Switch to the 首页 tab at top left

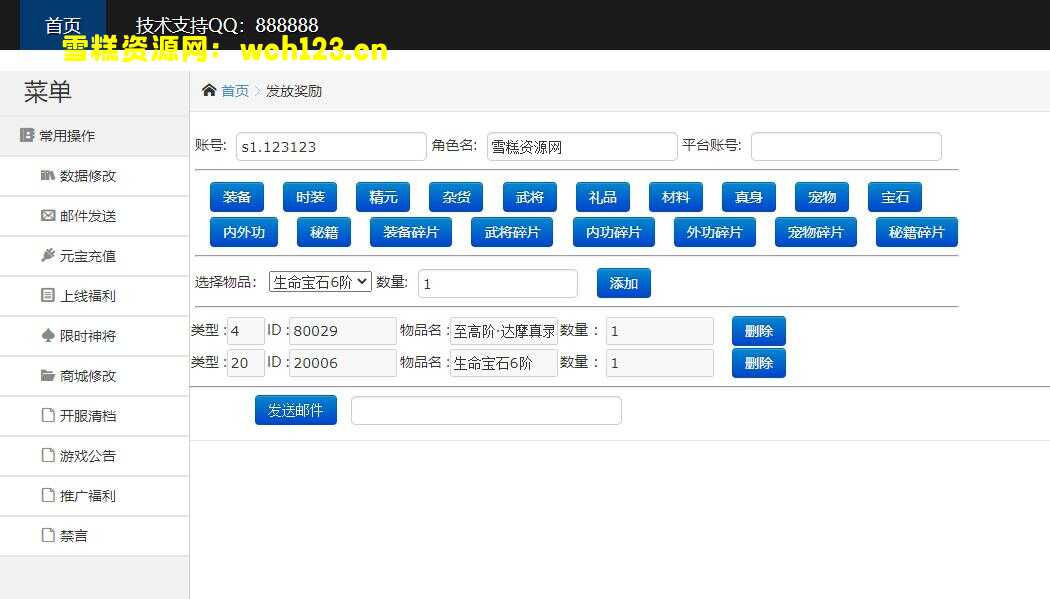pyautogui.click(x=63, y=25)
